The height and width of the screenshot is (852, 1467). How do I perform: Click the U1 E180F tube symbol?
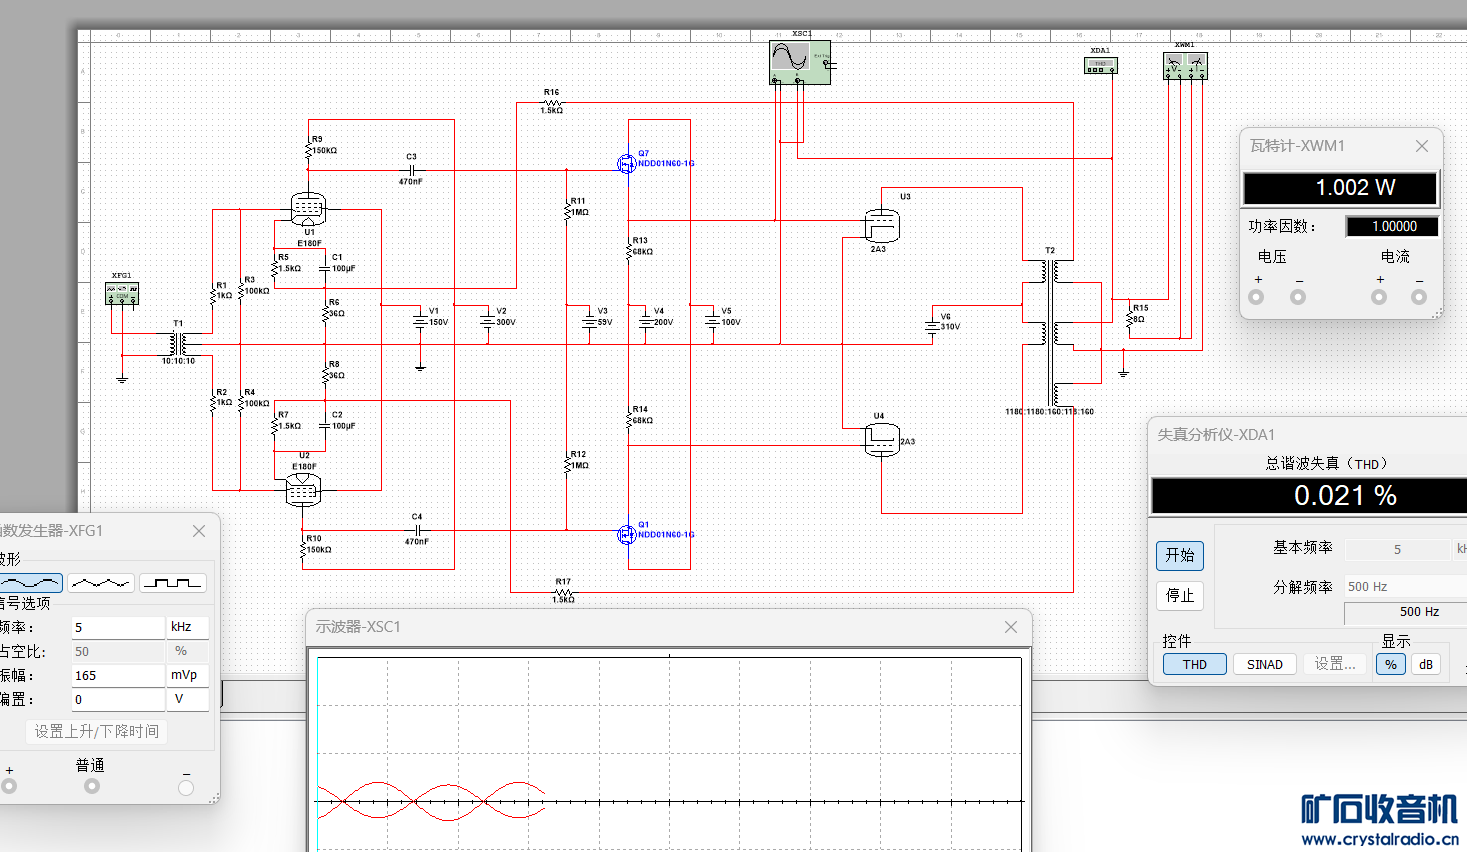308,209
